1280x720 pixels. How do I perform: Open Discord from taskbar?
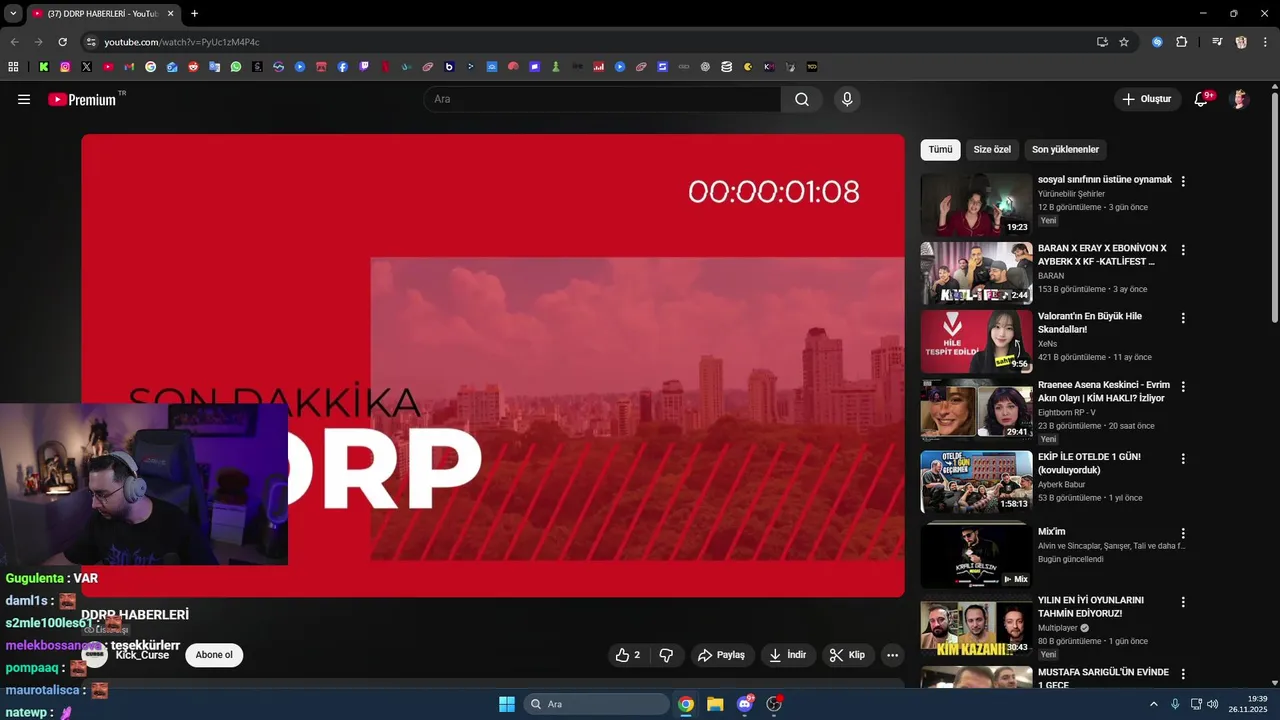coord(744,704)
